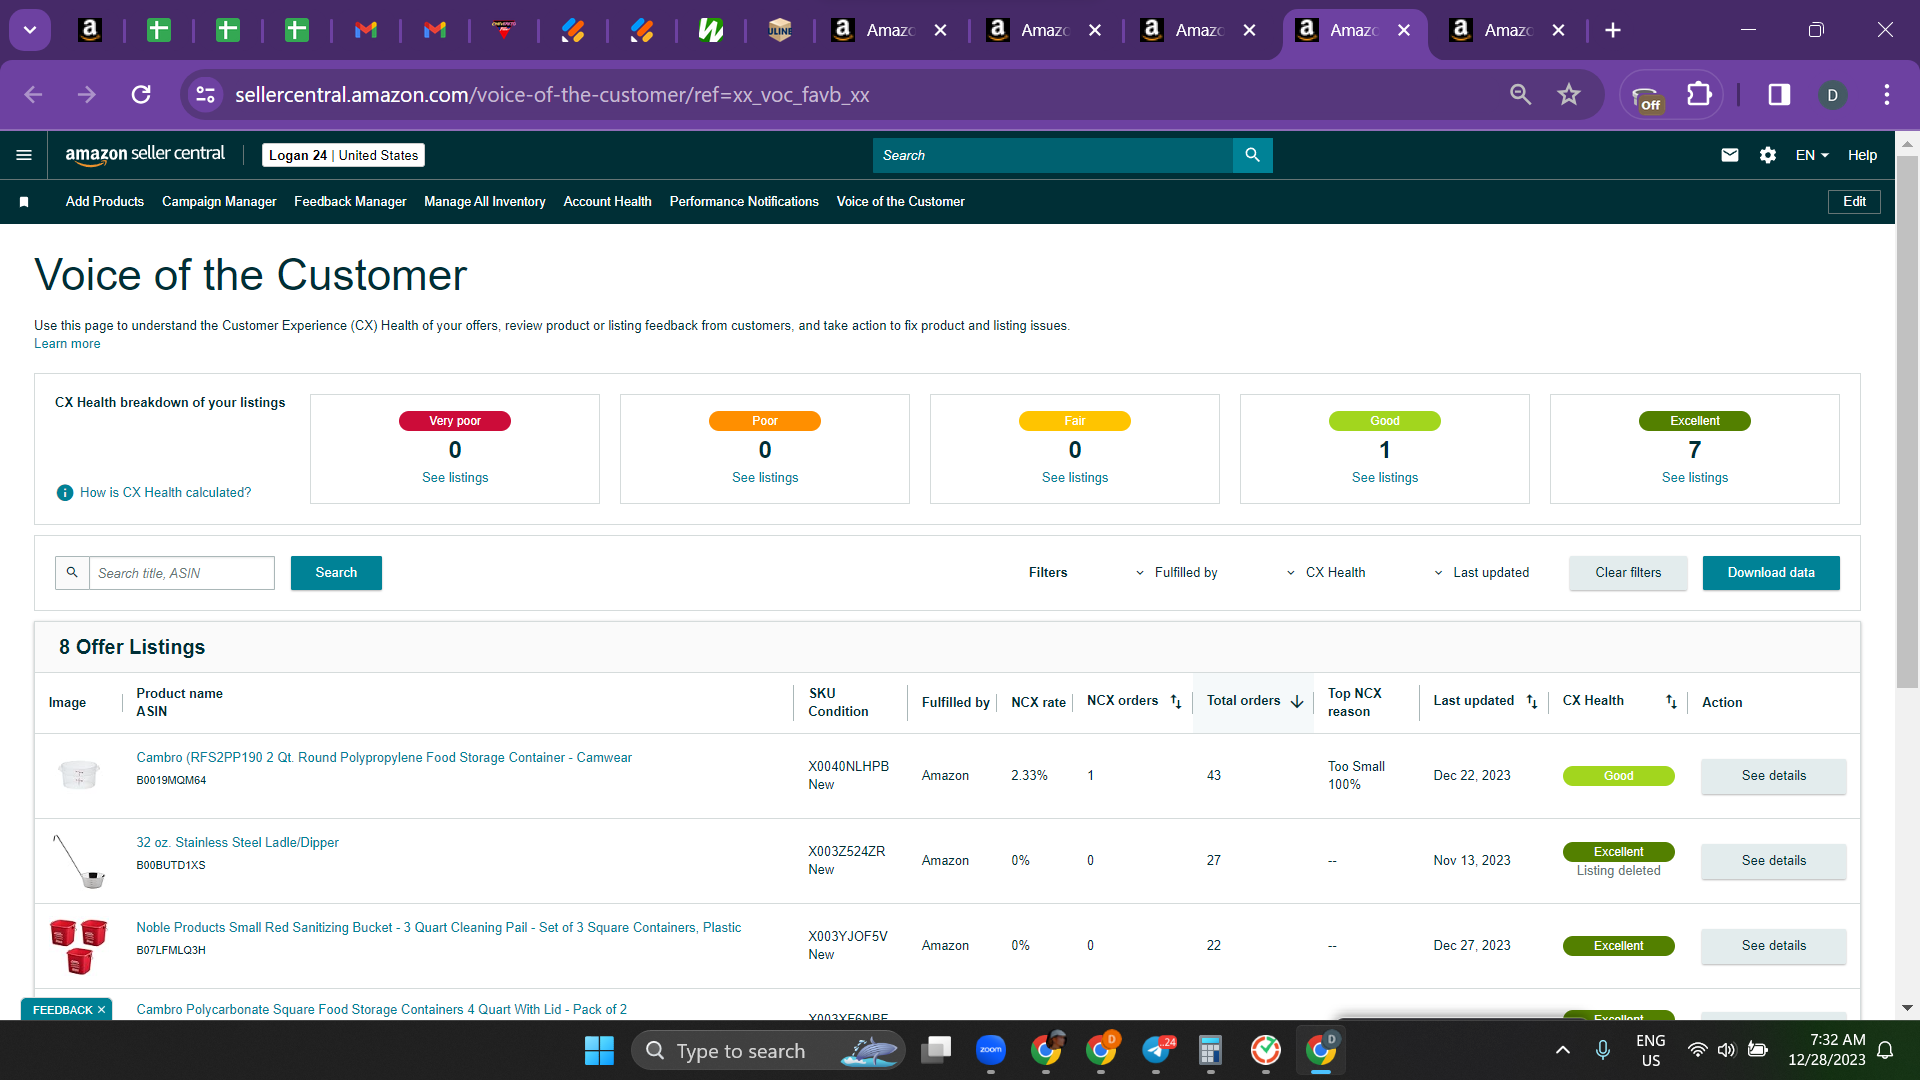Open Task View on the taskbar

tap(936, 1050)
